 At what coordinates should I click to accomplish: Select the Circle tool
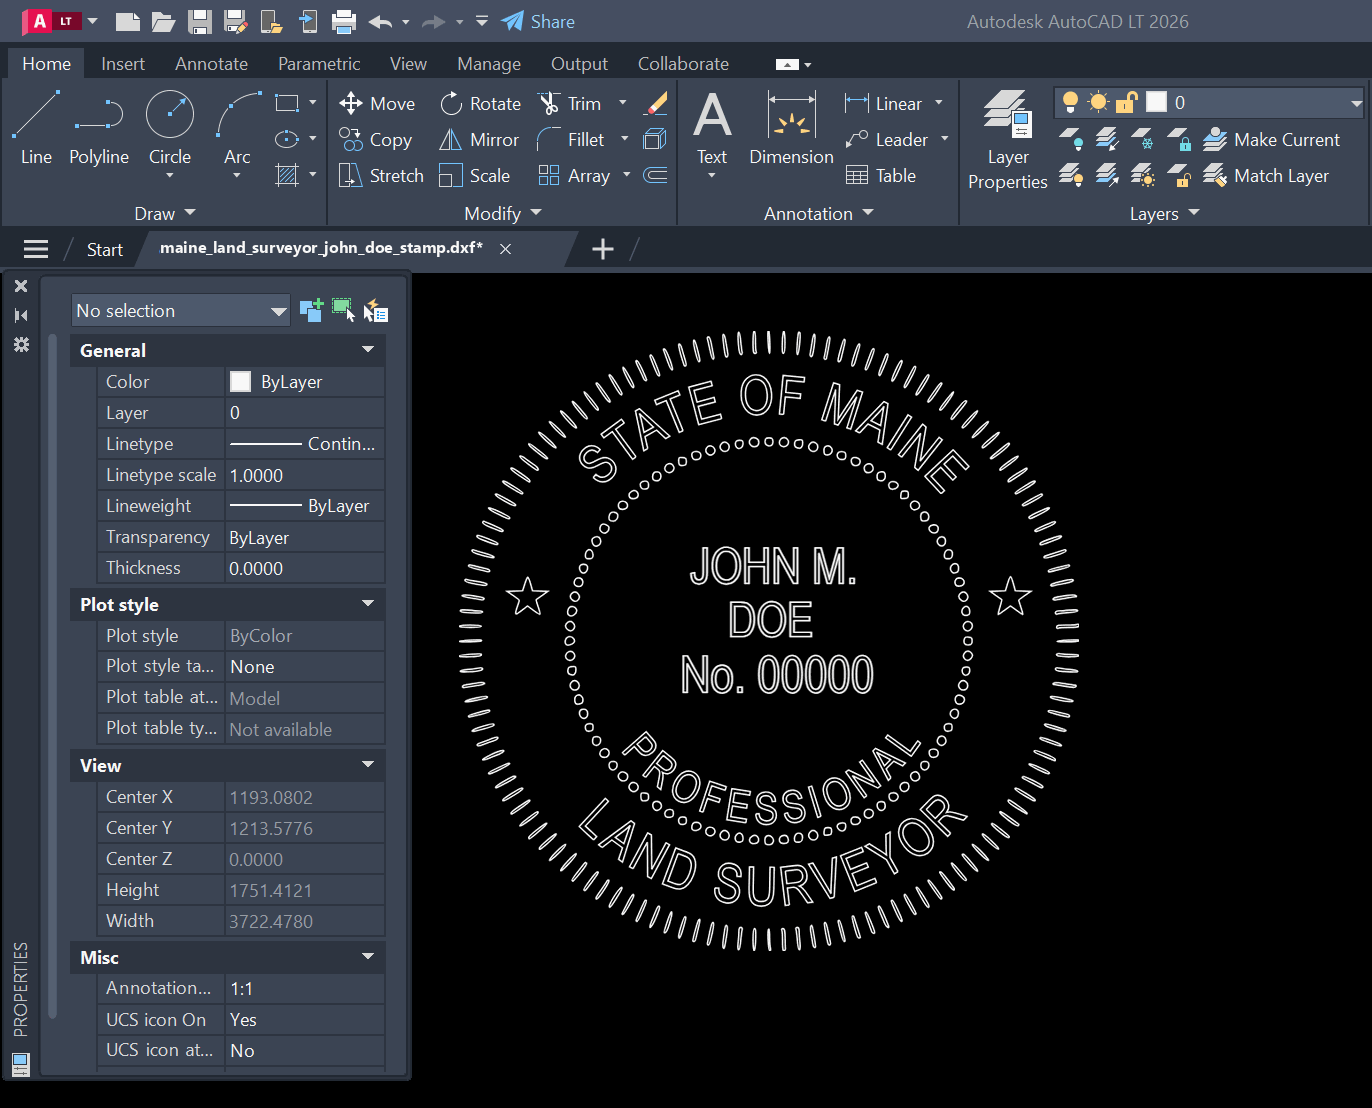click(170, 128)
